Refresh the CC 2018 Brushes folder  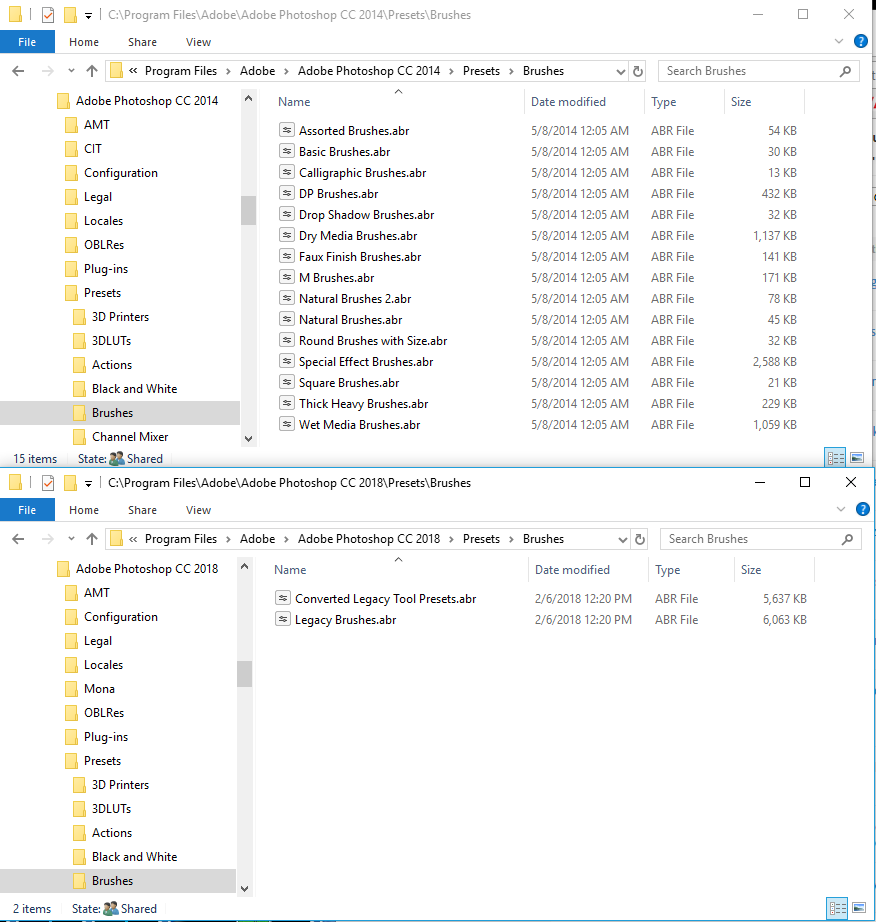click(x=640, y=539)
